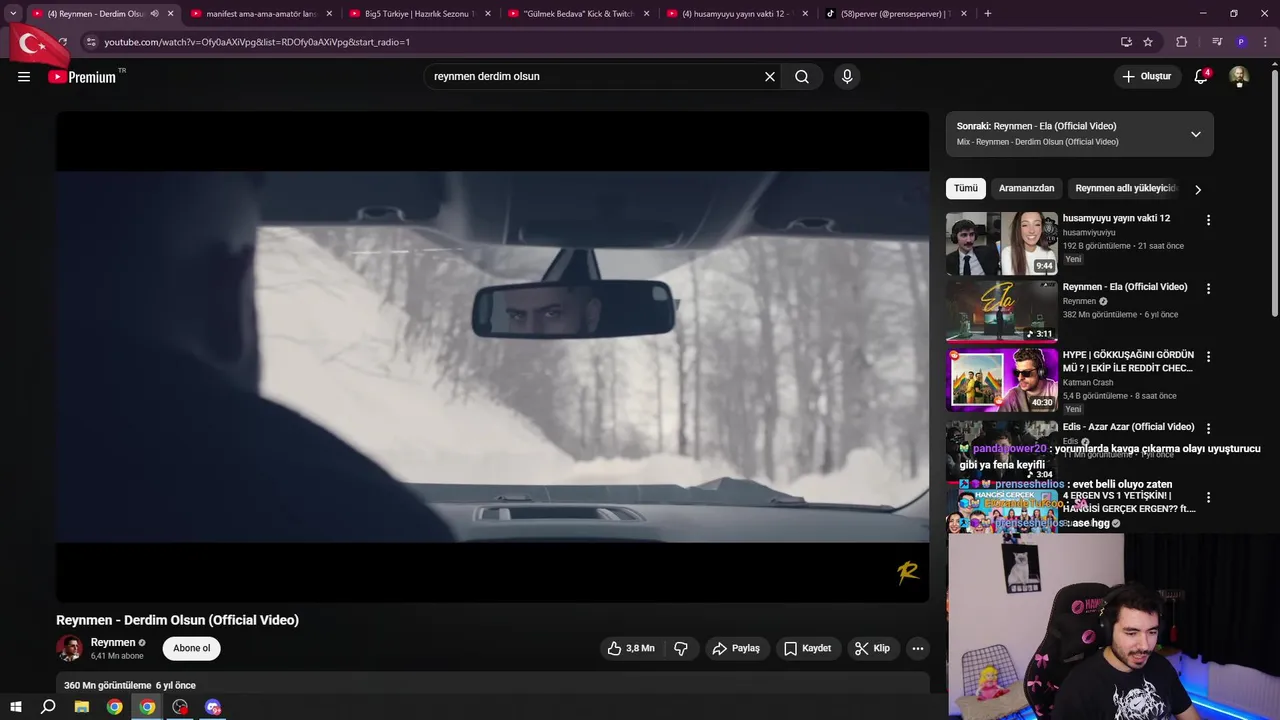
Task: Switch to Gülmek Bedava Kick & Twitch tab
Action: click(x=578, y=14)
